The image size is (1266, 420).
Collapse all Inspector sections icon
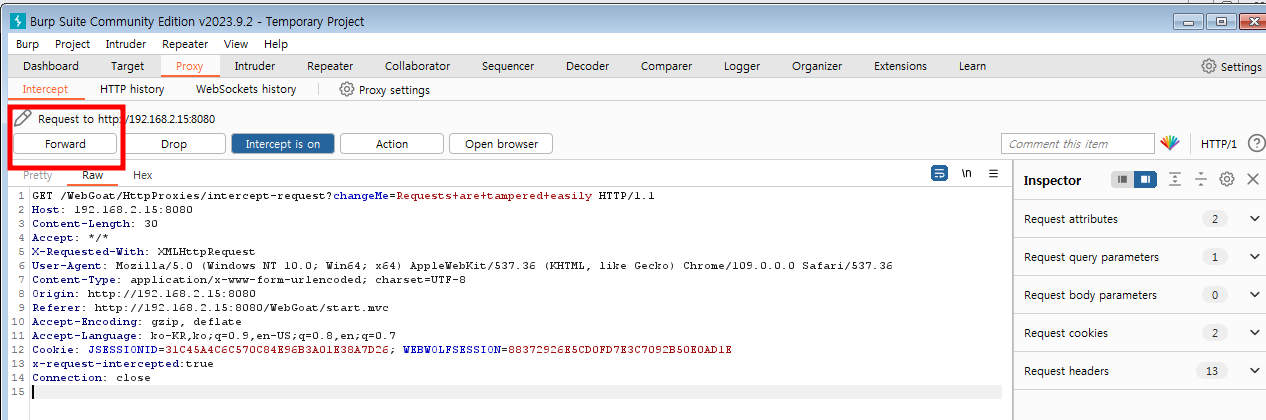click(1201, 180)
